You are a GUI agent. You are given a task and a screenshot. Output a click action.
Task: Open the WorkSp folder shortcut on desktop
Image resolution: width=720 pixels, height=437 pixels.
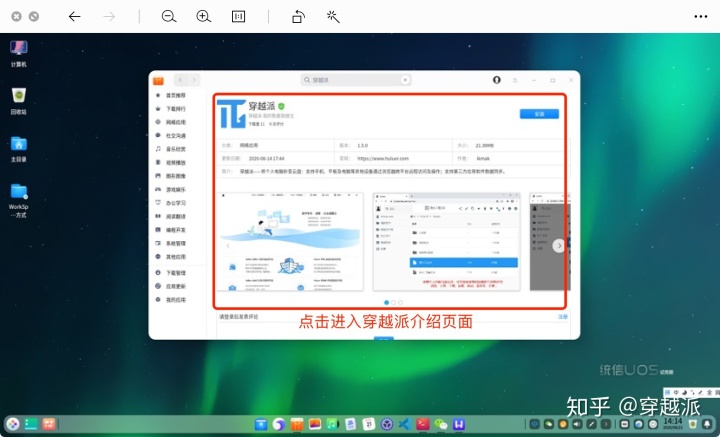click(18, 200)
